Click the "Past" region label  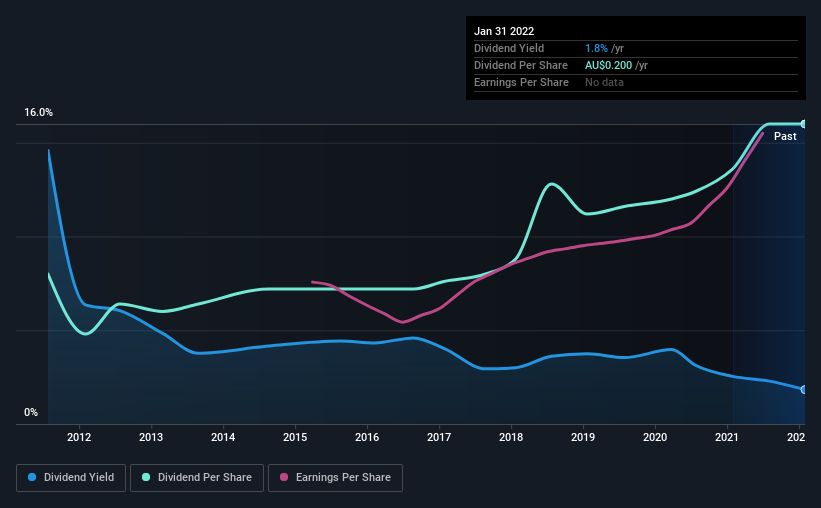785,136
